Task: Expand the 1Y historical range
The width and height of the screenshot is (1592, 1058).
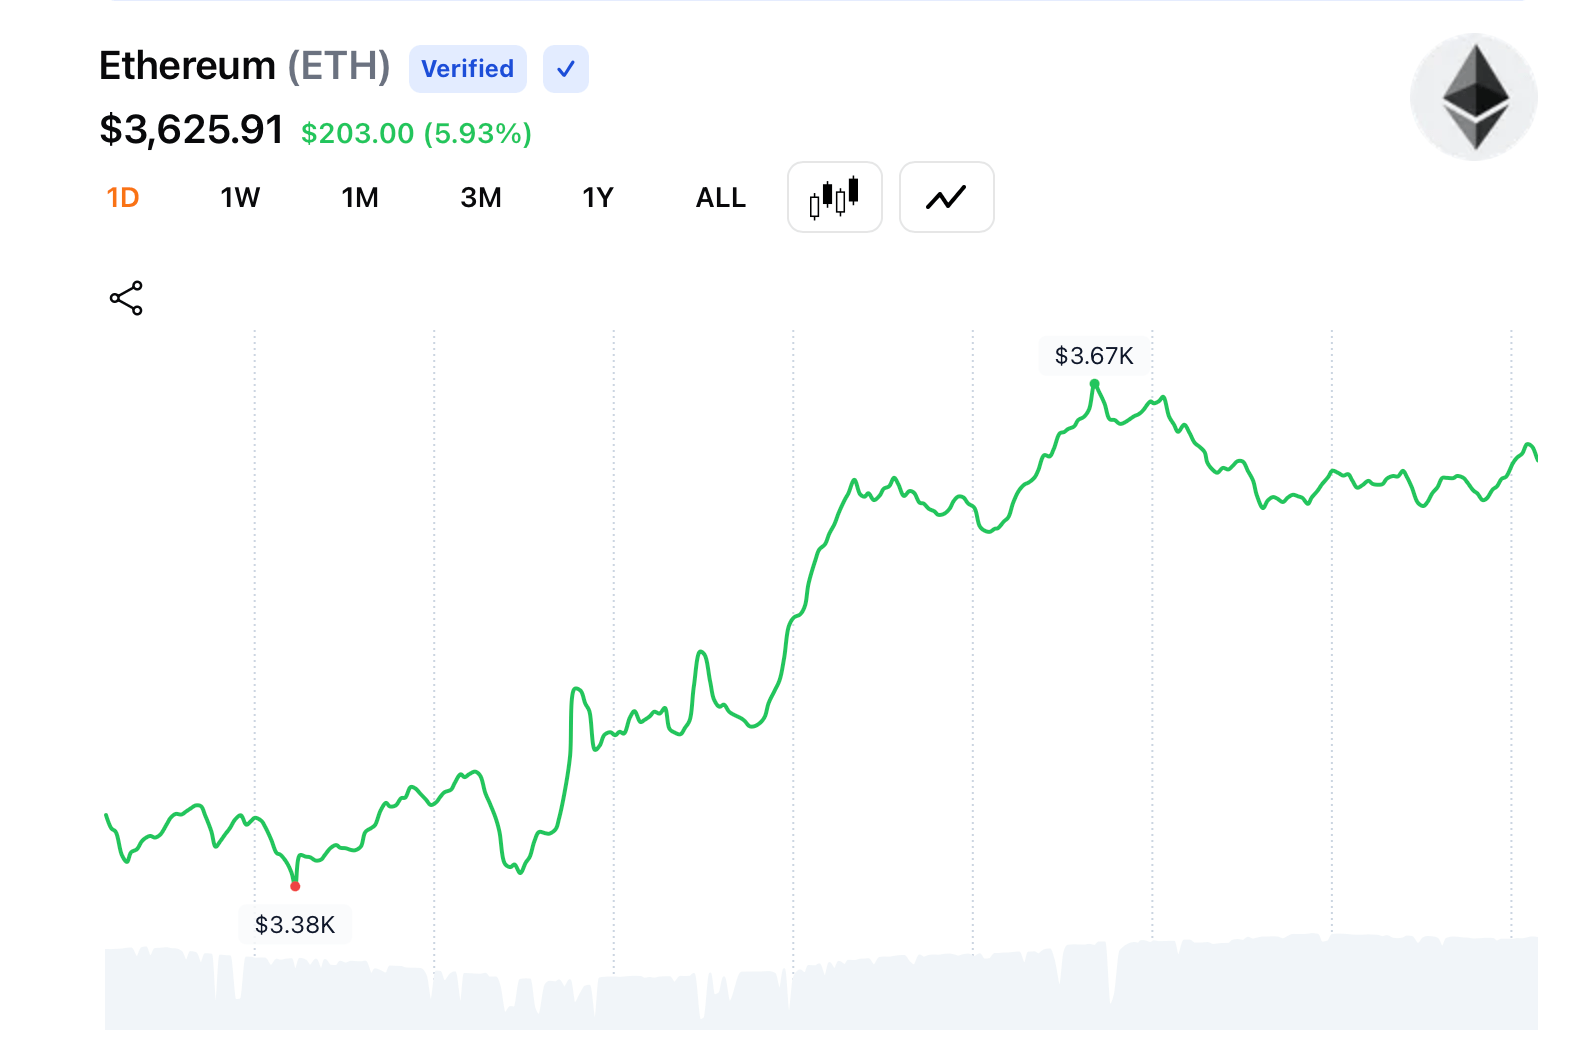Action: point(598,197)
